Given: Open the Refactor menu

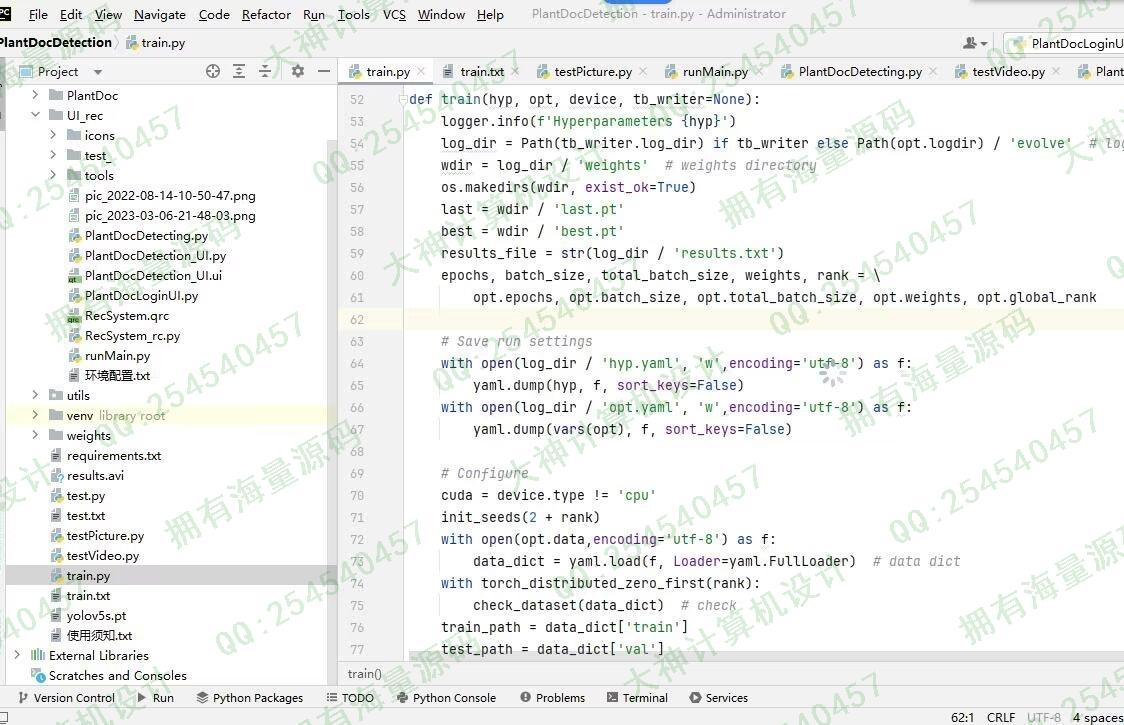Looking at the screenshot, I should click(x=266, y=14).
